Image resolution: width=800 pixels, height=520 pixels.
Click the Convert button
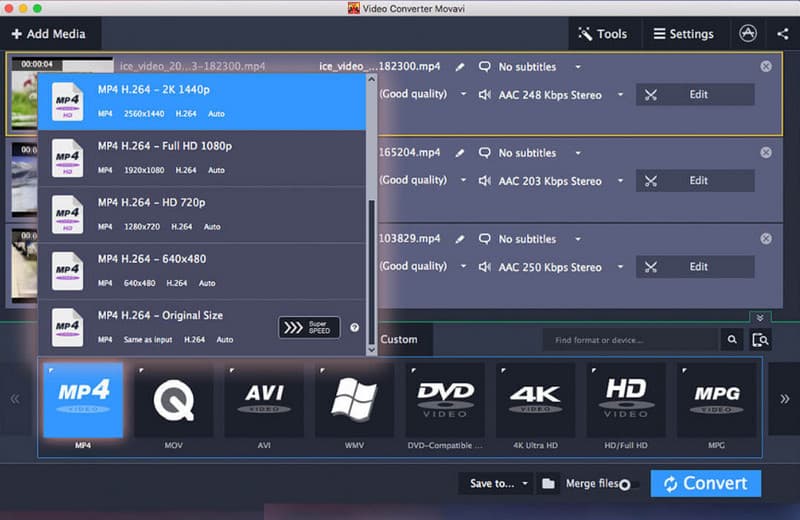[x=705, y=483]
